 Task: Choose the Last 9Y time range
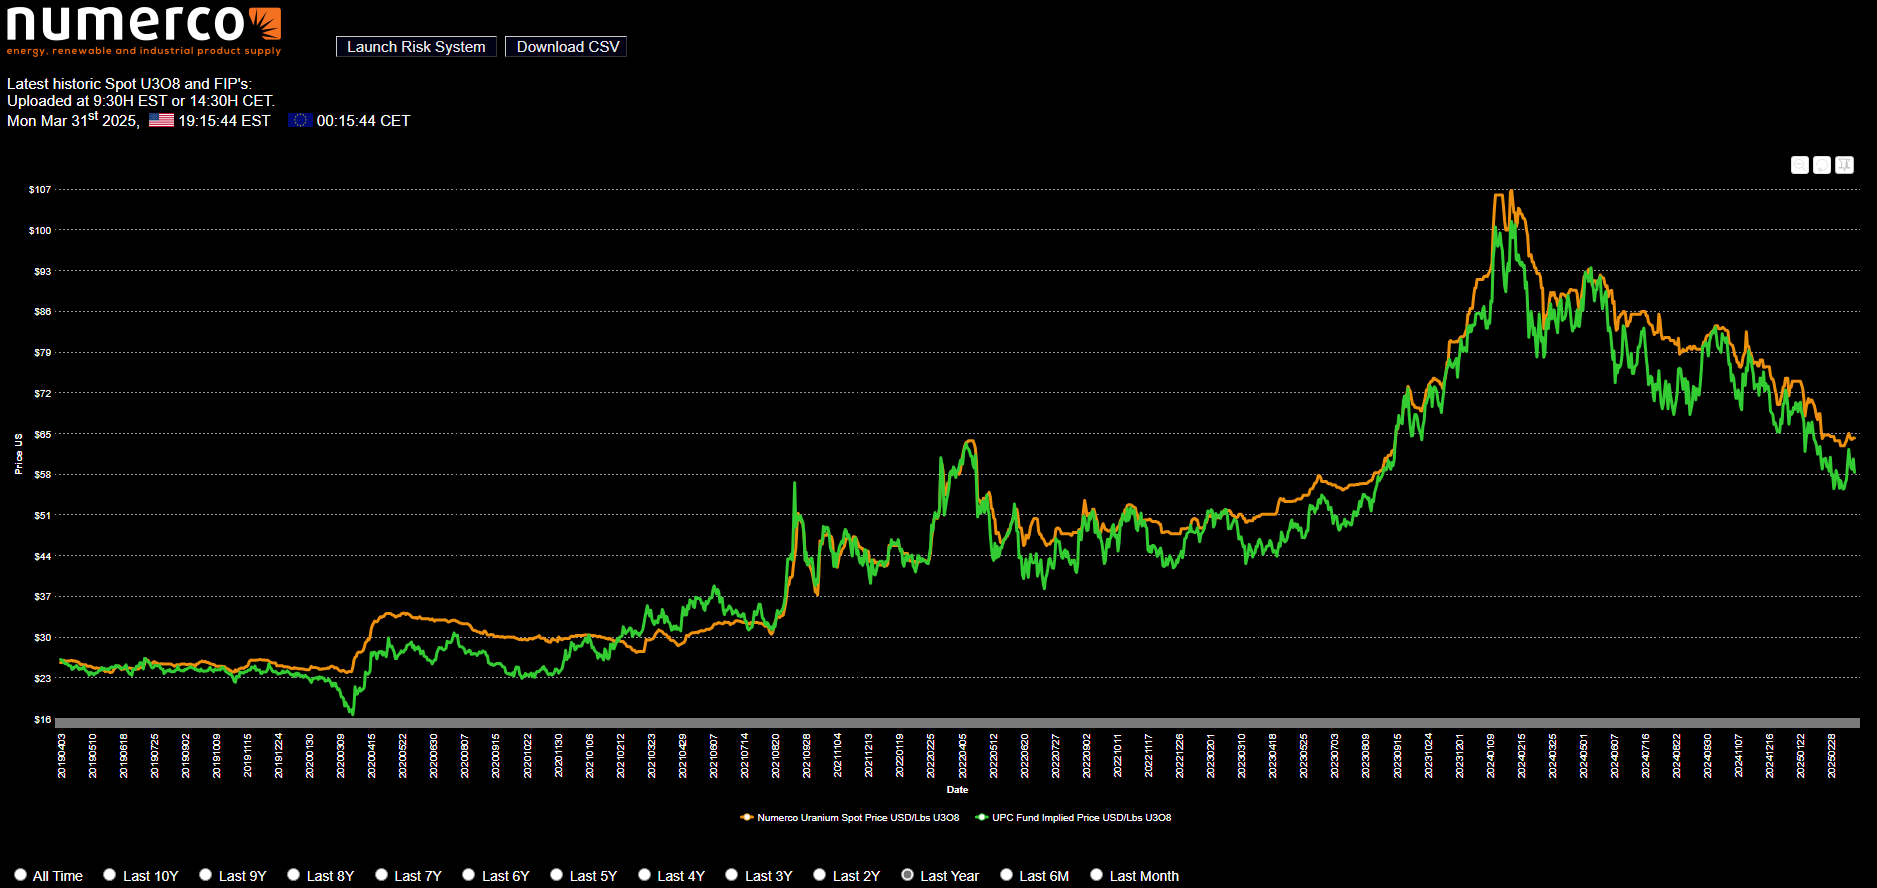coord(206,875)
